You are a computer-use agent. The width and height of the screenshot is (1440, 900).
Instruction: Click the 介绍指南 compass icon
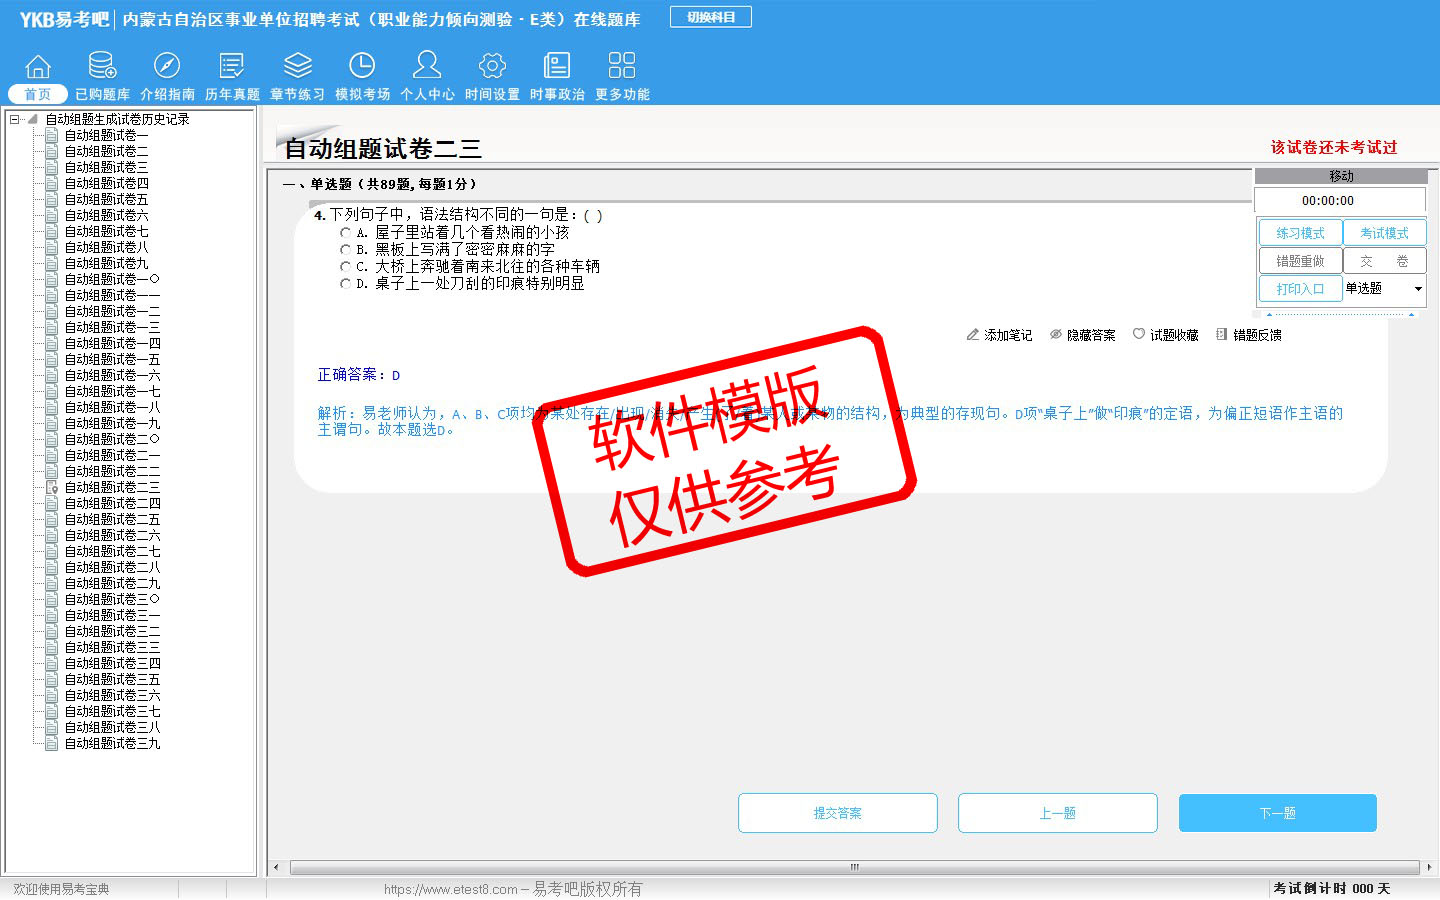tap(167, 67)
